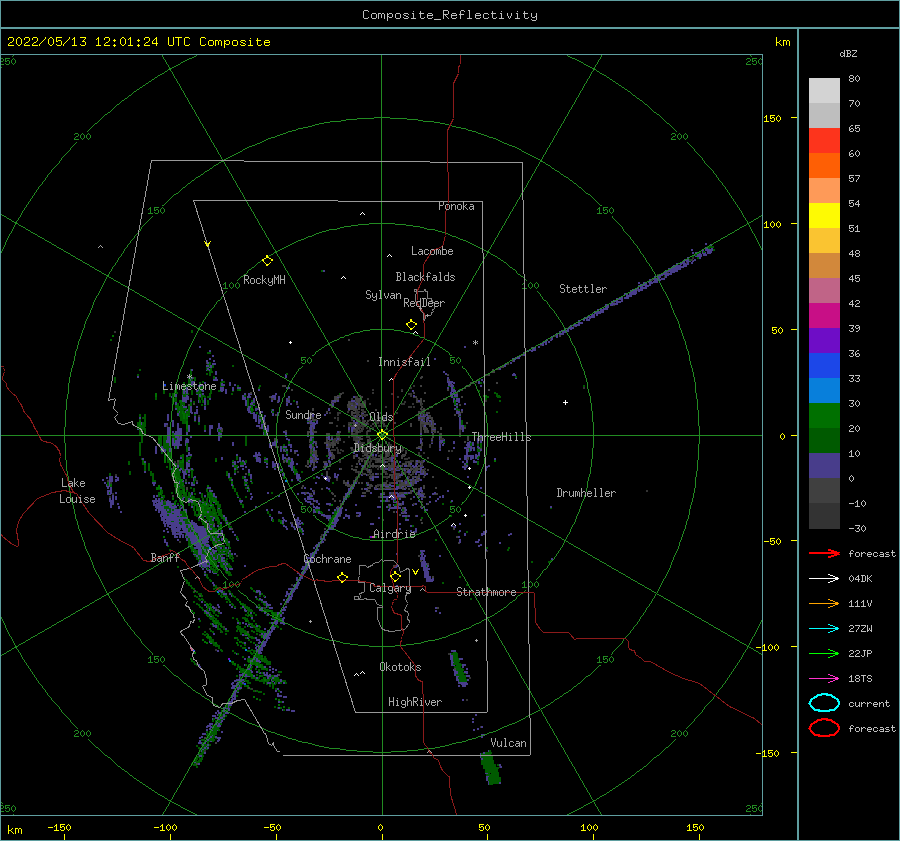This screenshot has width=900, height=841.
Task: Click the -150 tick on bottom axis
Action: click(59, 827)
